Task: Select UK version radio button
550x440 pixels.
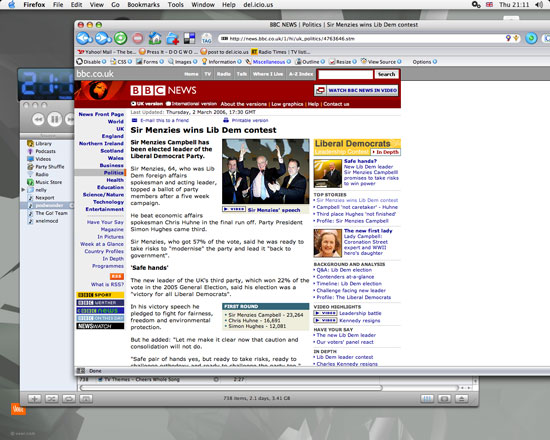Action: (x=133, y=104)
